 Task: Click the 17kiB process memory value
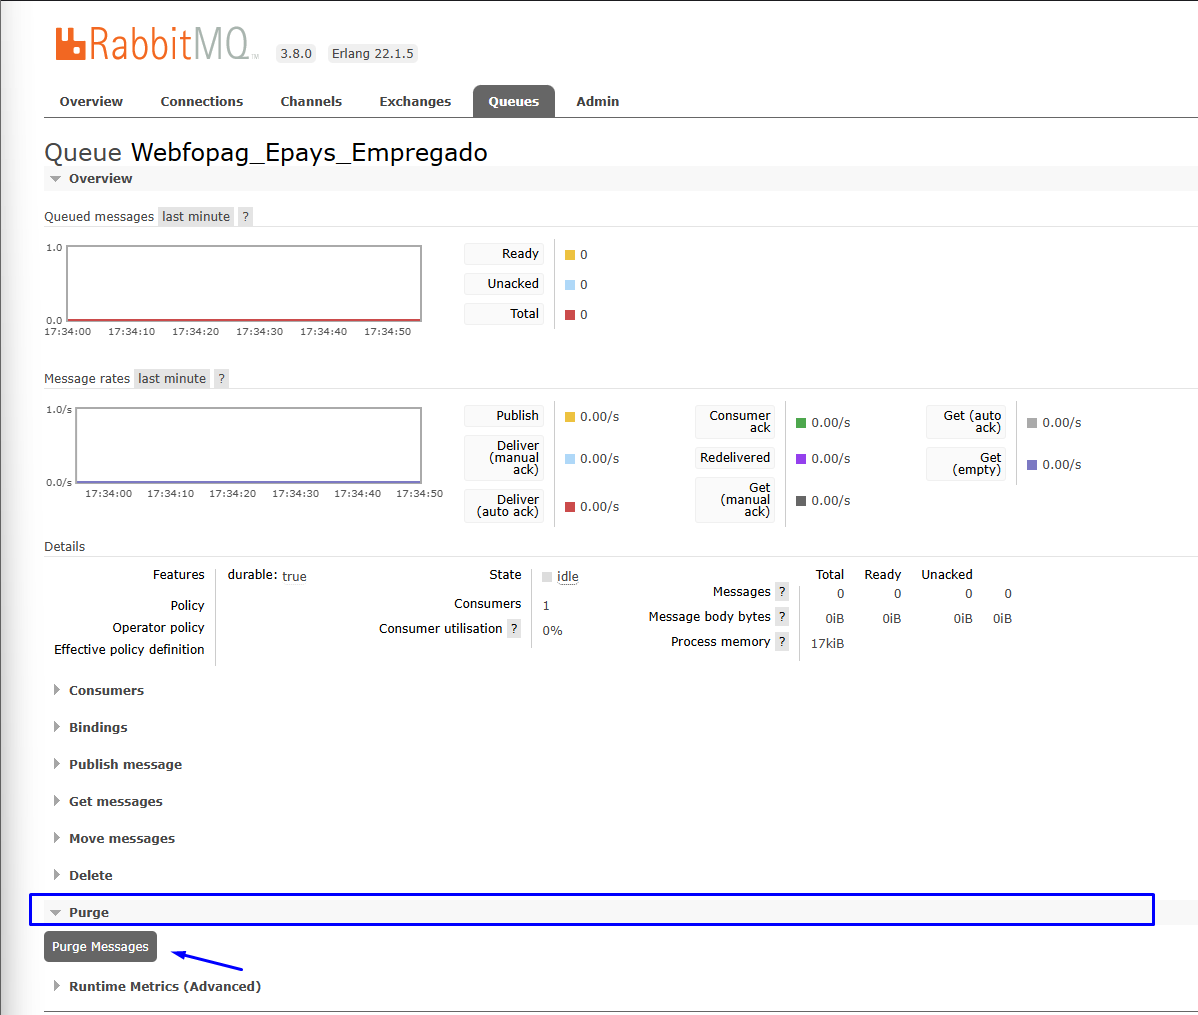827,644
